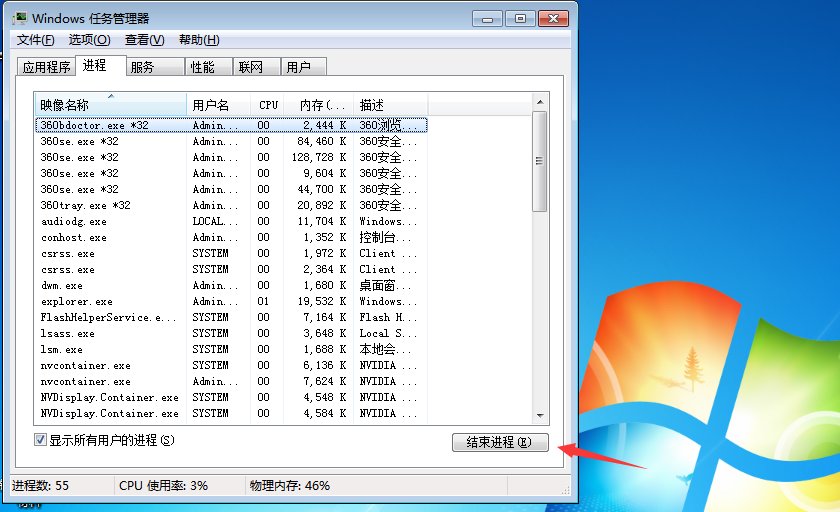This screenshot has height=512, width=840.
Task: Sort by CPU column header
Action: point(267,104)
